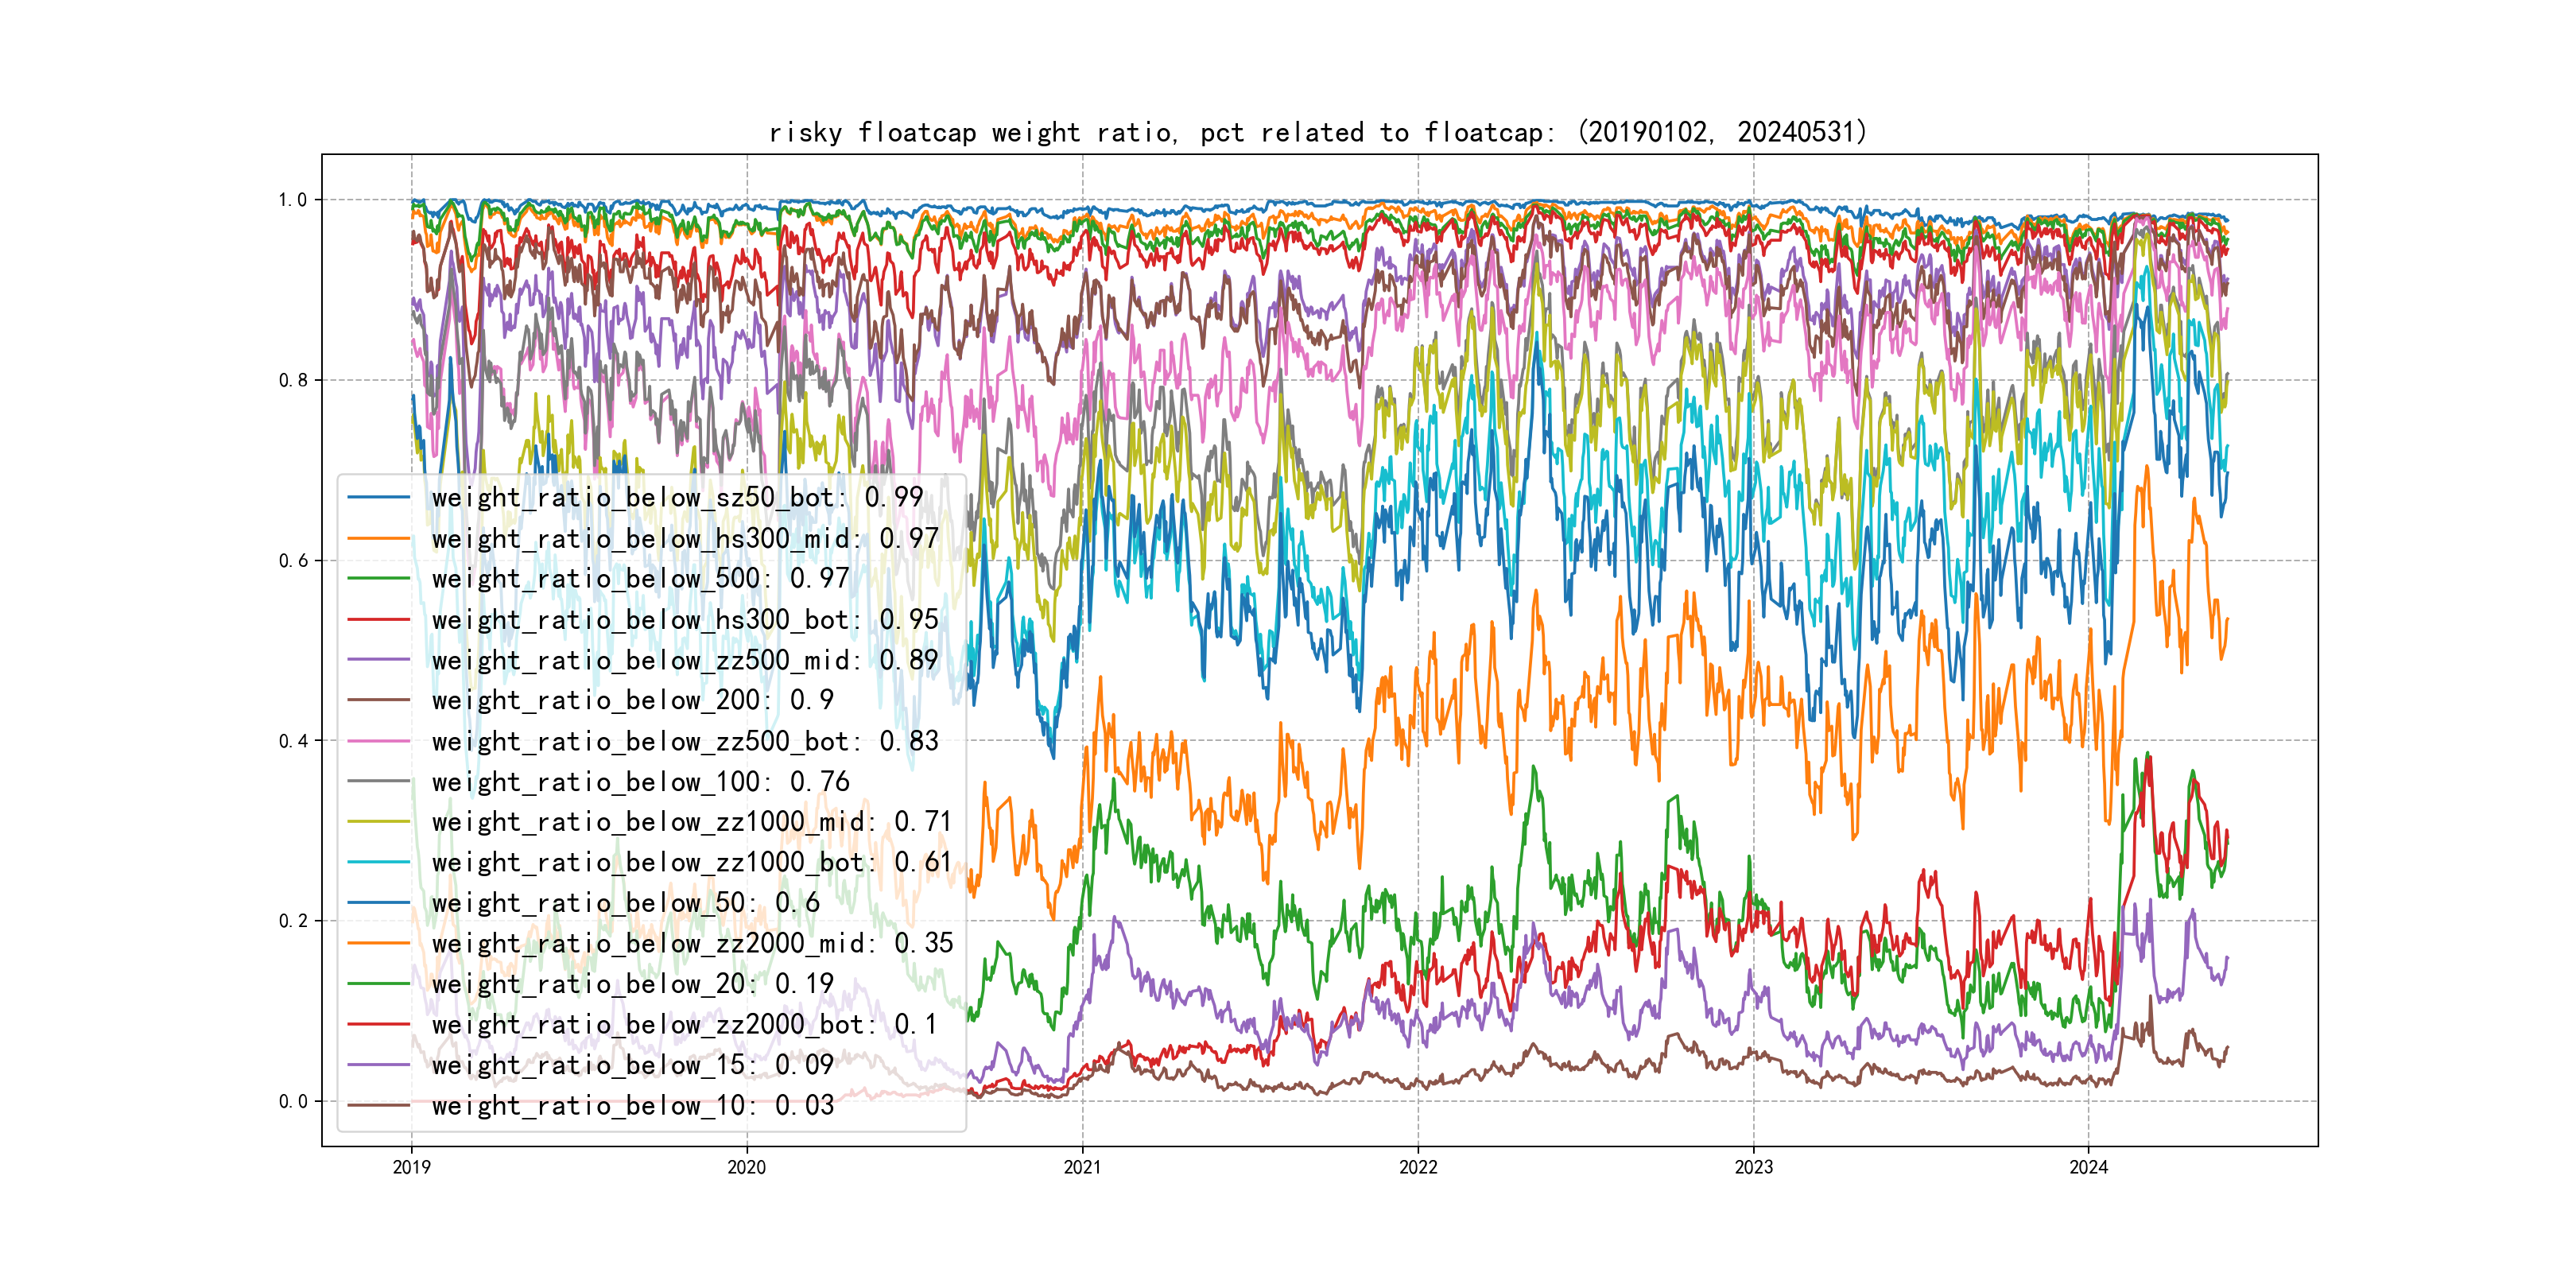Click the green swatch for weight_ratio_below_20
Viewport: 2576px width, 1288px height.
coord(378,984)
